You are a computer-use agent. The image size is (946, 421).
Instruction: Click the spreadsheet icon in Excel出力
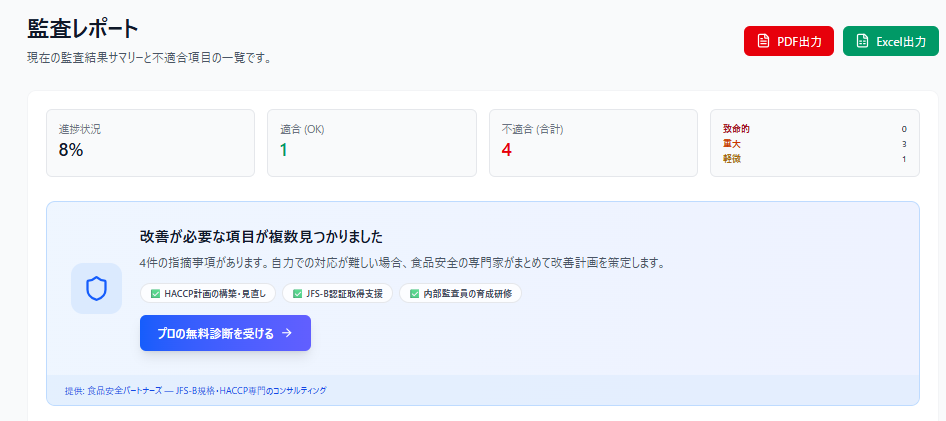[862, 41]
